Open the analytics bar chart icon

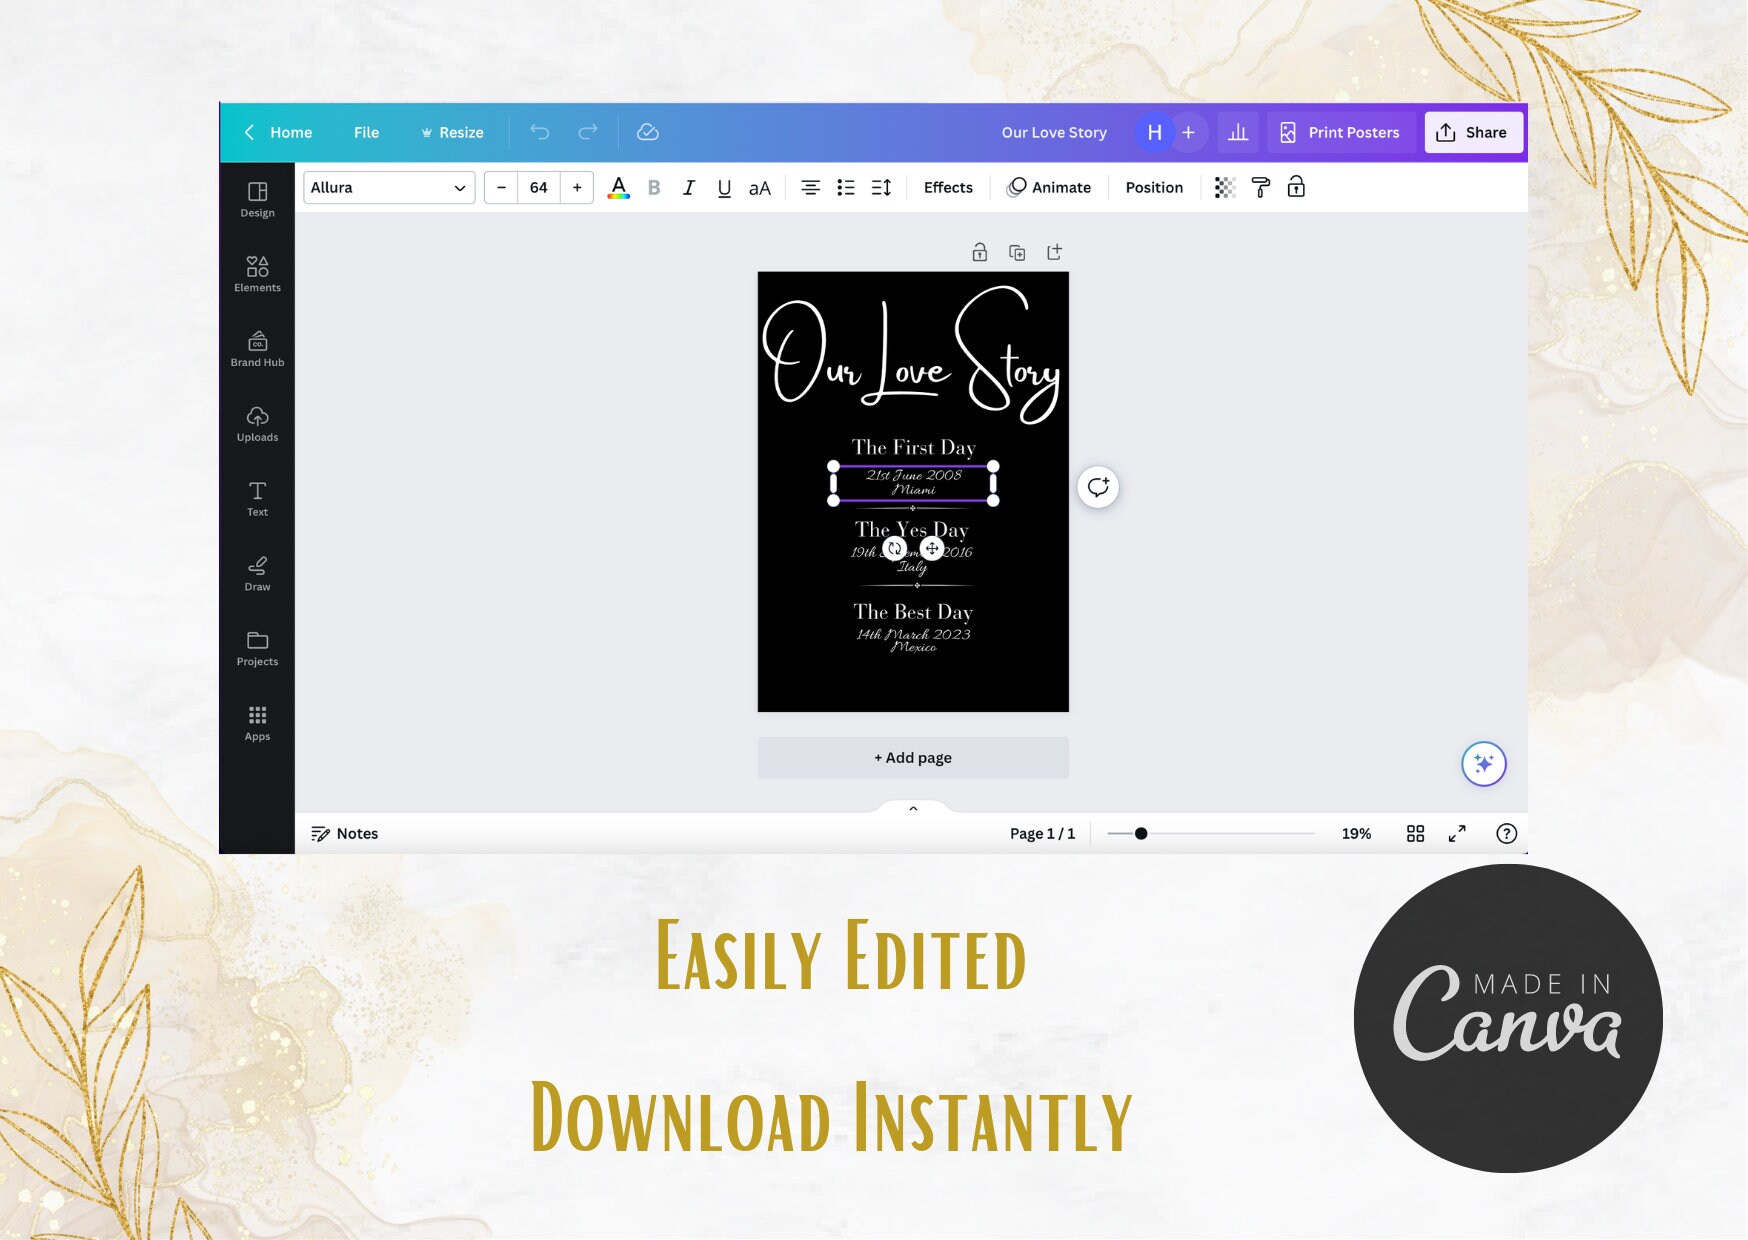tap(1238, 132)
